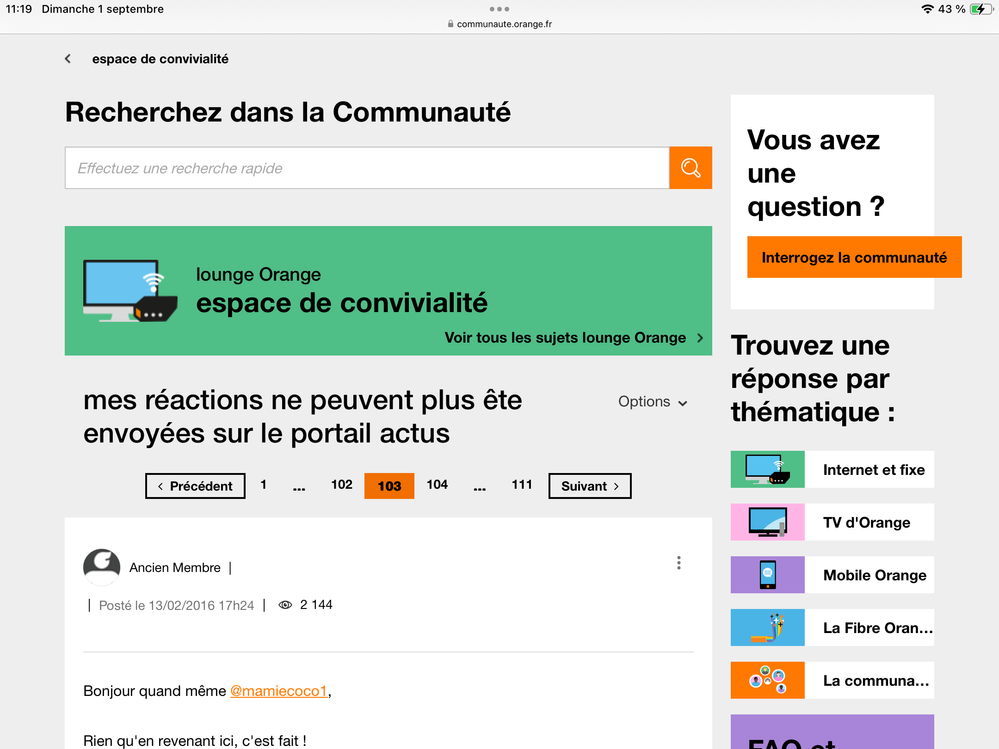
Task: Click the La Fibre Orange cable icon
Action: tap(768, 628)
